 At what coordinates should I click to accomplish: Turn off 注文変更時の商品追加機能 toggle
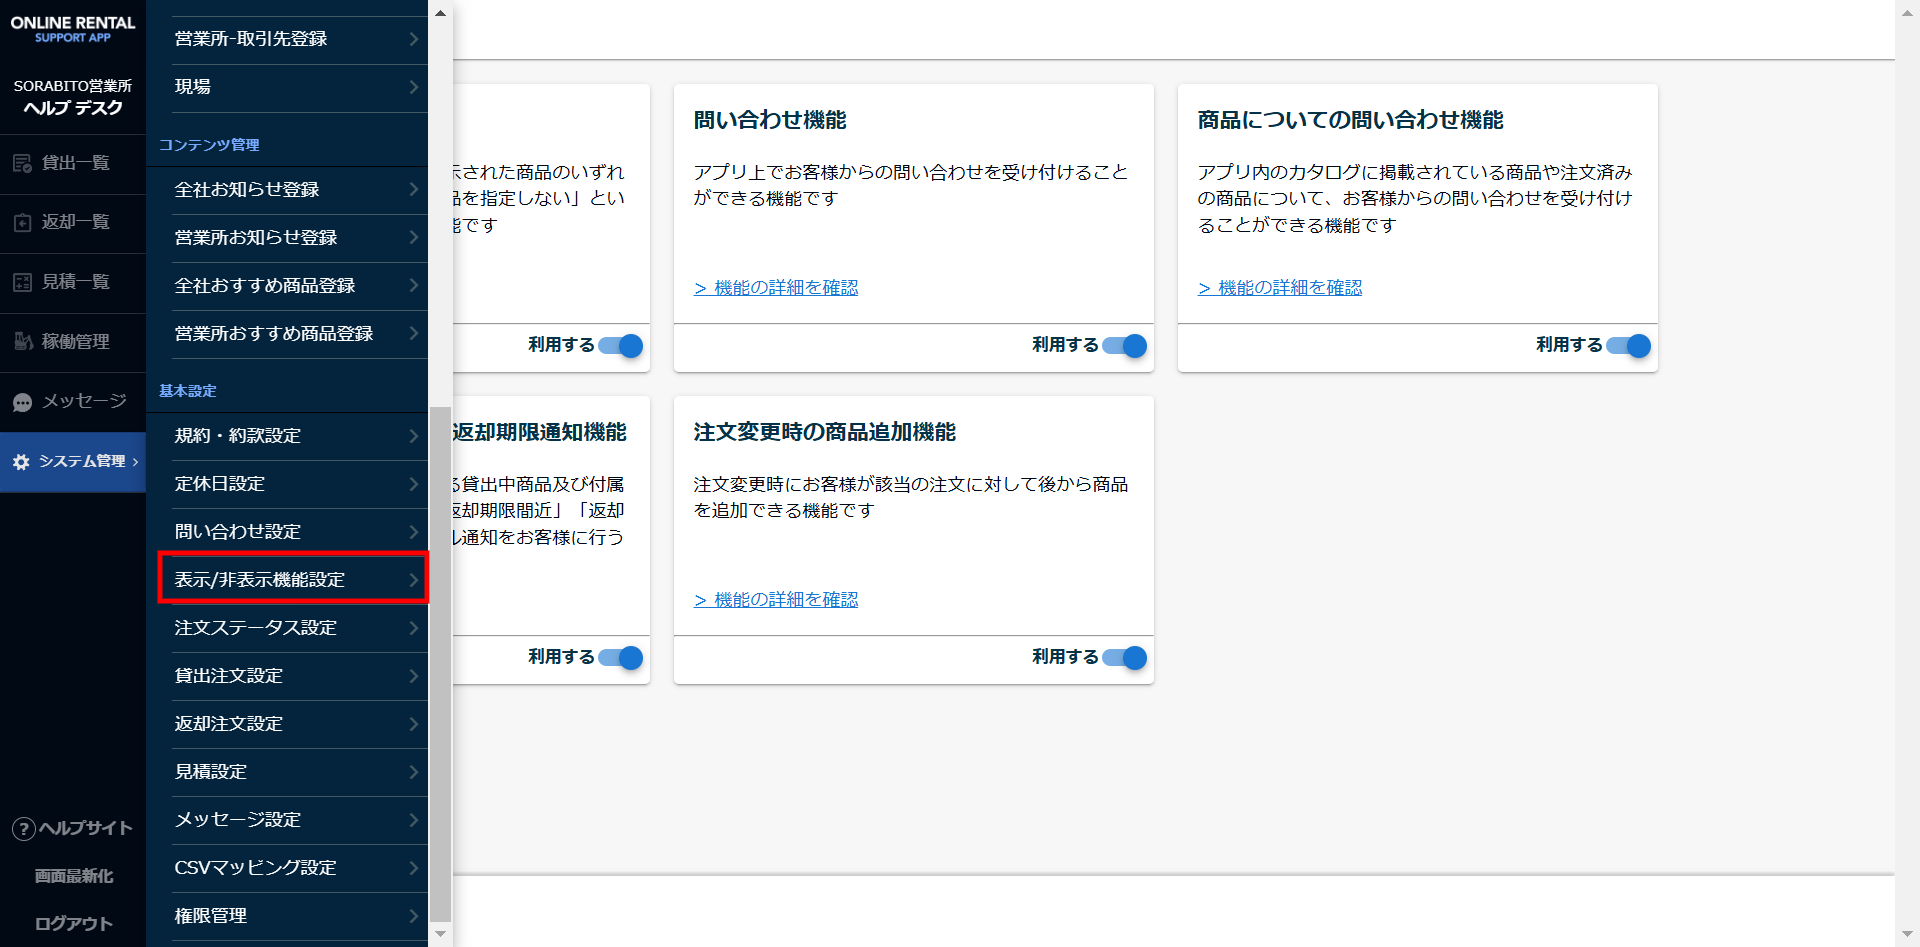(x=1125, y=658)
